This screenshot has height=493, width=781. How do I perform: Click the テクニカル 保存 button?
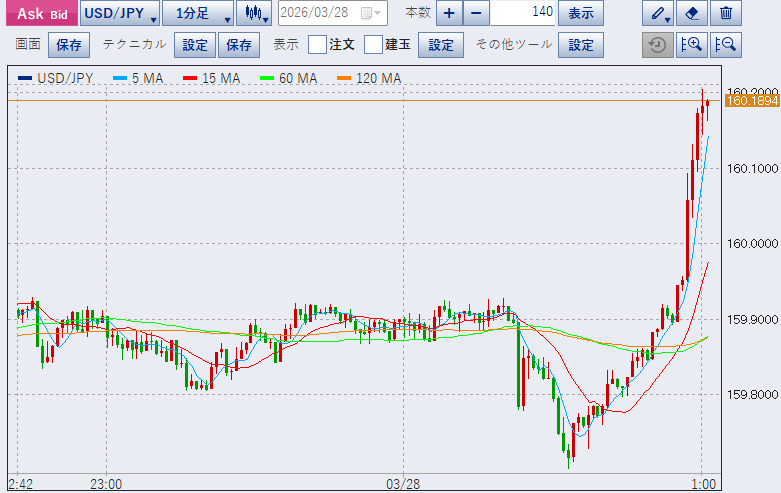coord(239,45)
